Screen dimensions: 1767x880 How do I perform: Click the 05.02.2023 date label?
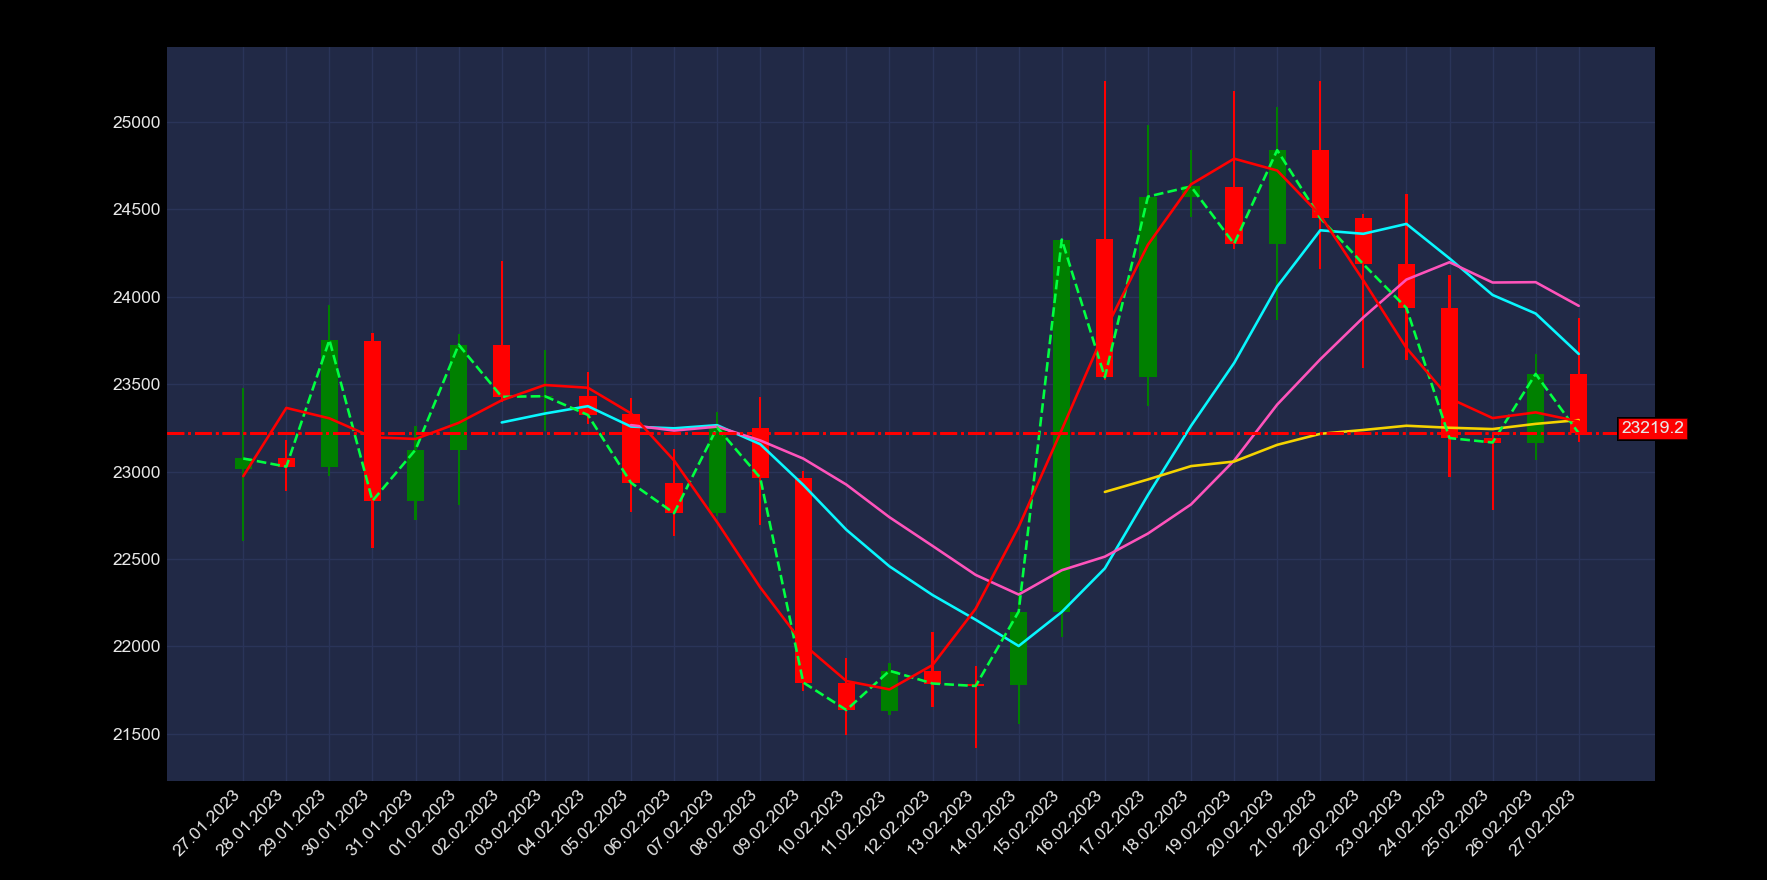tap(594, 823)
